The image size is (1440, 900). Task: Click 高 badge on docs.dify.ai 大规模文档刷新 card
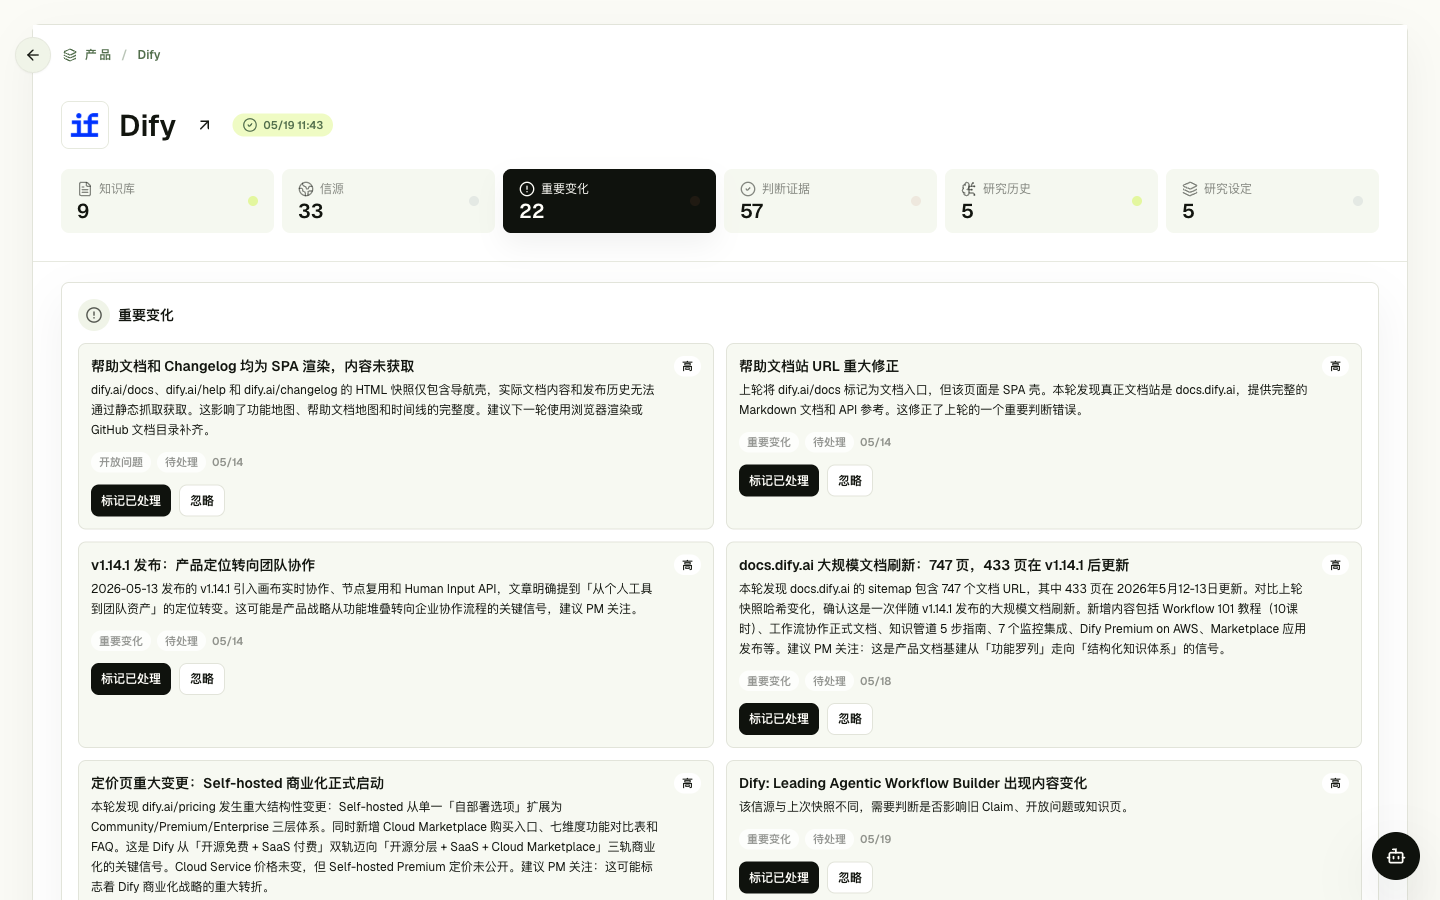[1335, 565]
